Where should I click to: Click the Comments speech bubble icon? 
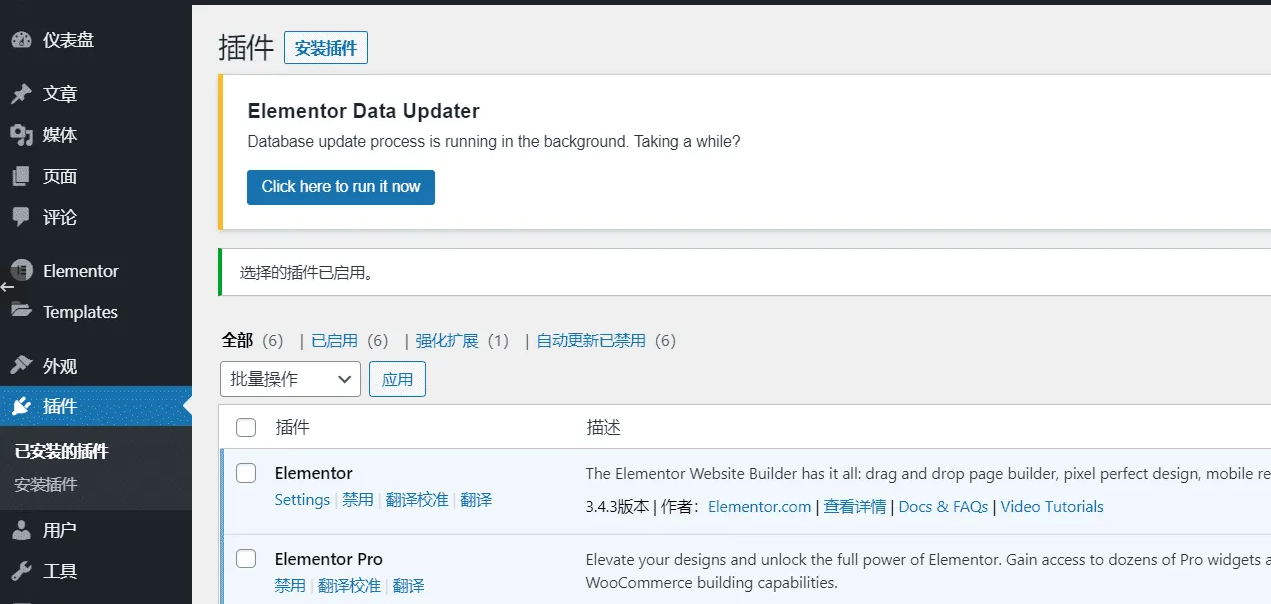tap(21, 217)
